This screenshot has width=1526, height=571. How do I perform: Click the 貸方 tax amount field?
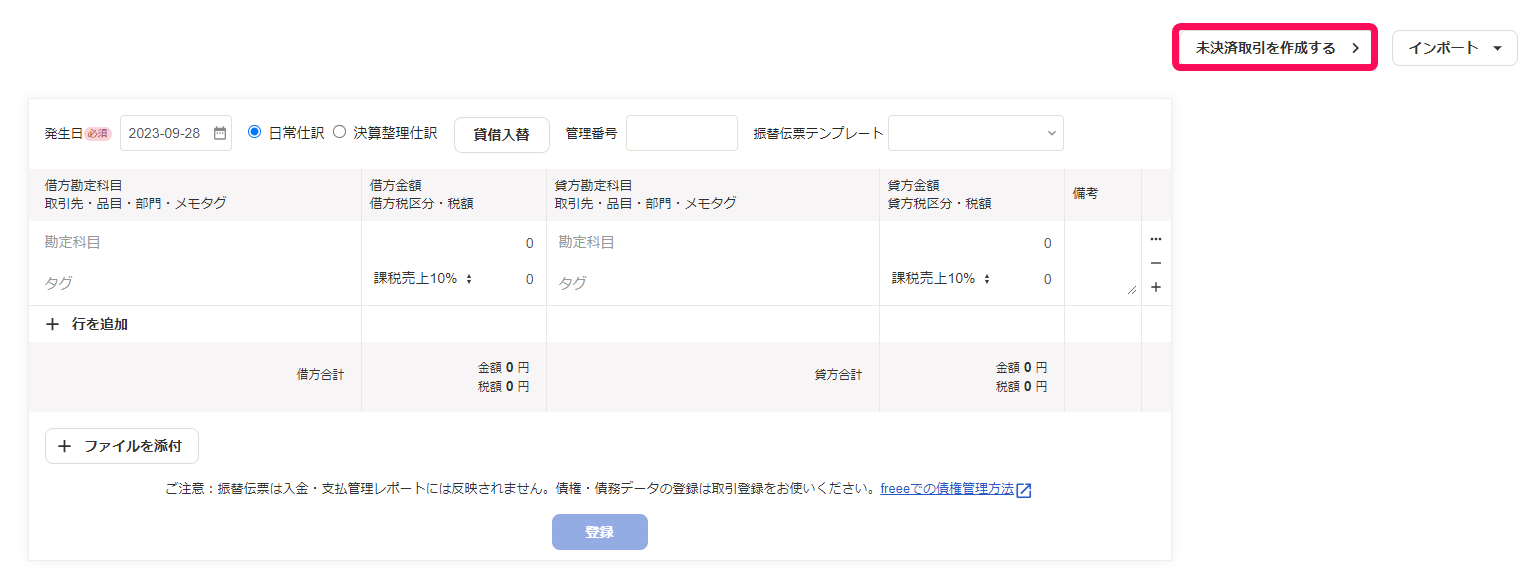(x=1030, y=279)
